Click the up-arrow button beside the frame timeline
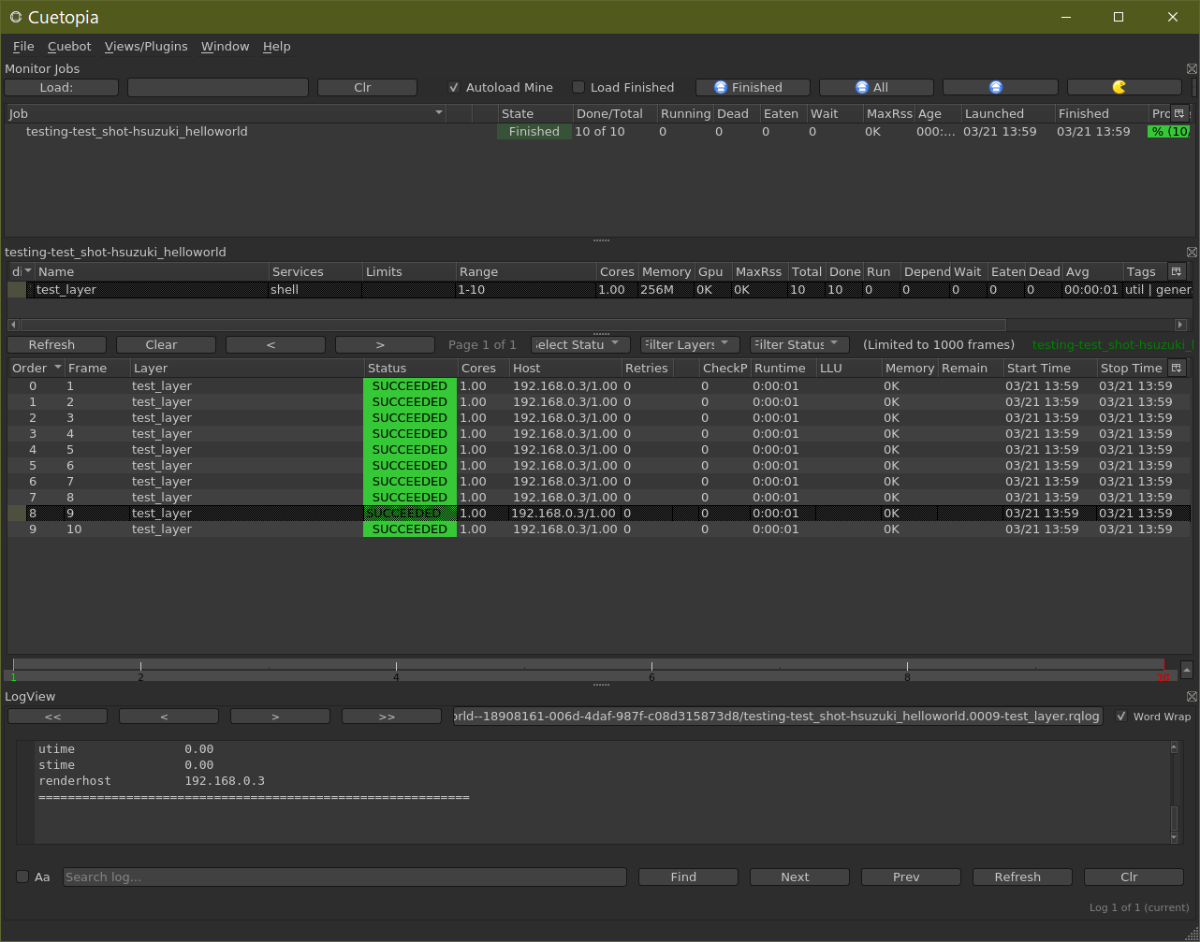1200x942 pixels. coord(1186,670)
